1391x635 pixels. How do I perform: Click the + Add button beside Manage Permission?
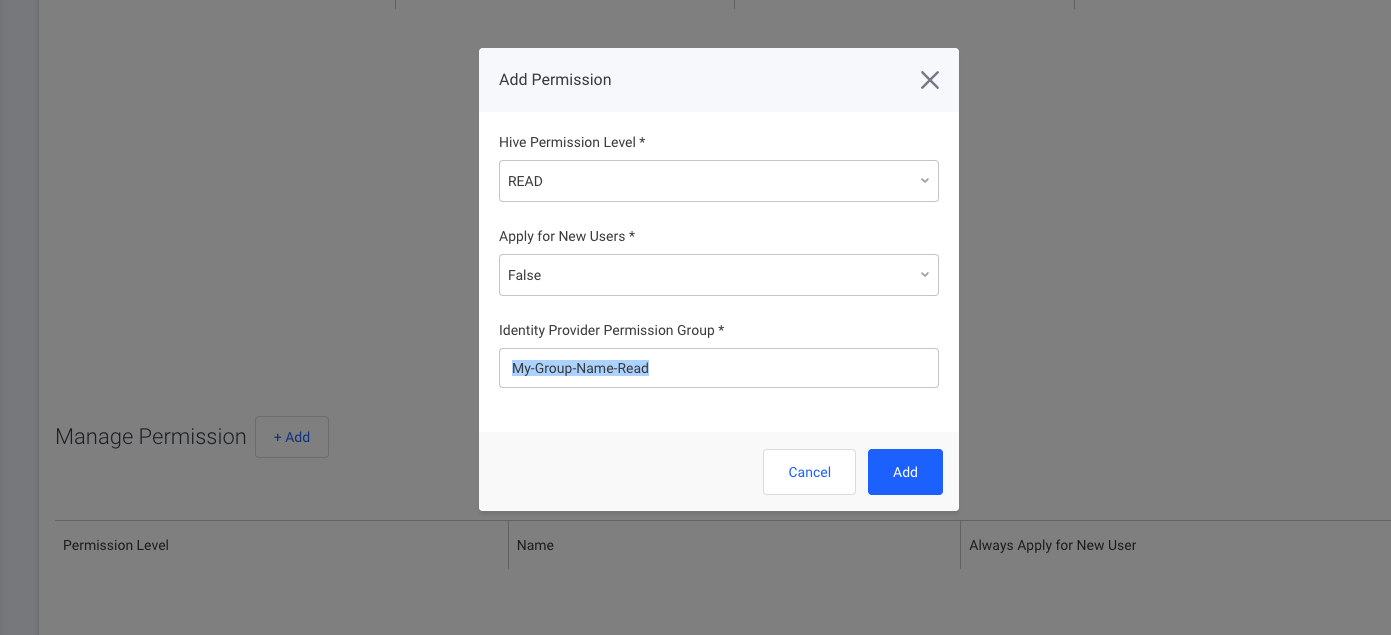click(292, 437)
